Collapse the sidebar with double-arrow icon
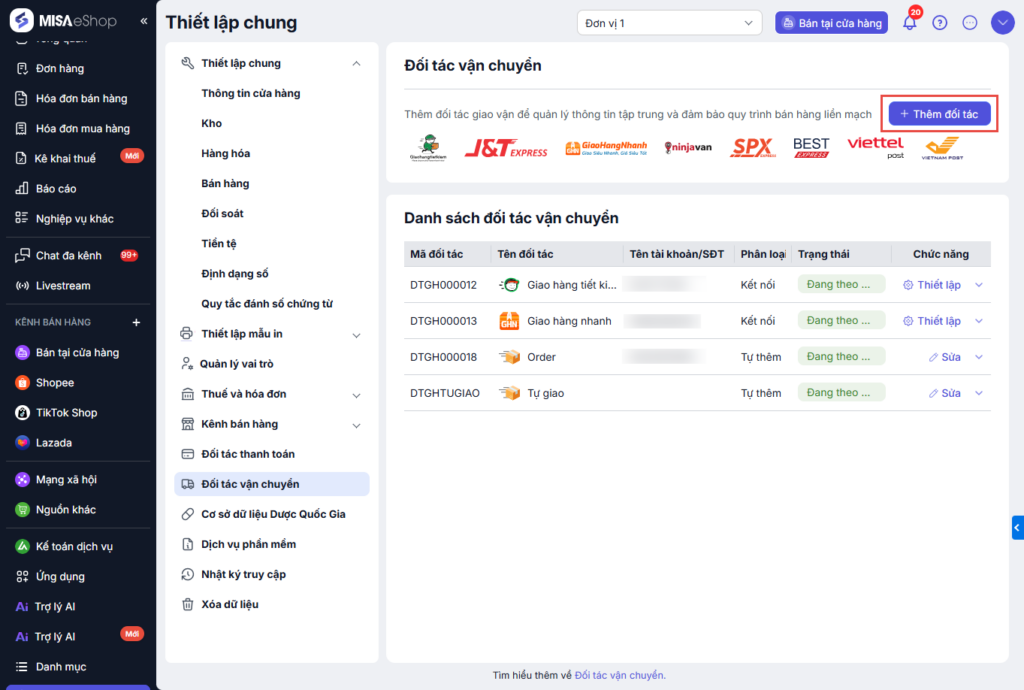 pyautogui.click(x=144, y=21)
